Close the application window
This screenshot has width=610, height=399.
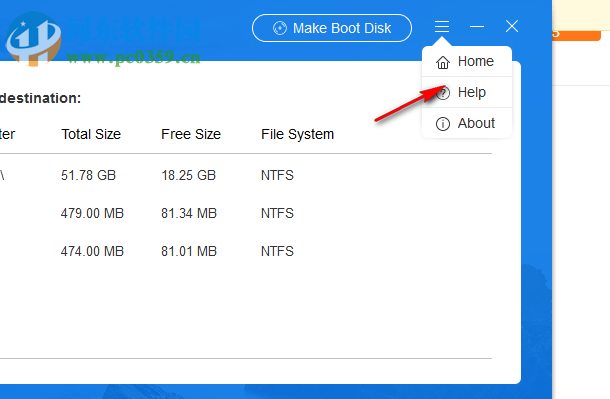(x=512, y=26)
